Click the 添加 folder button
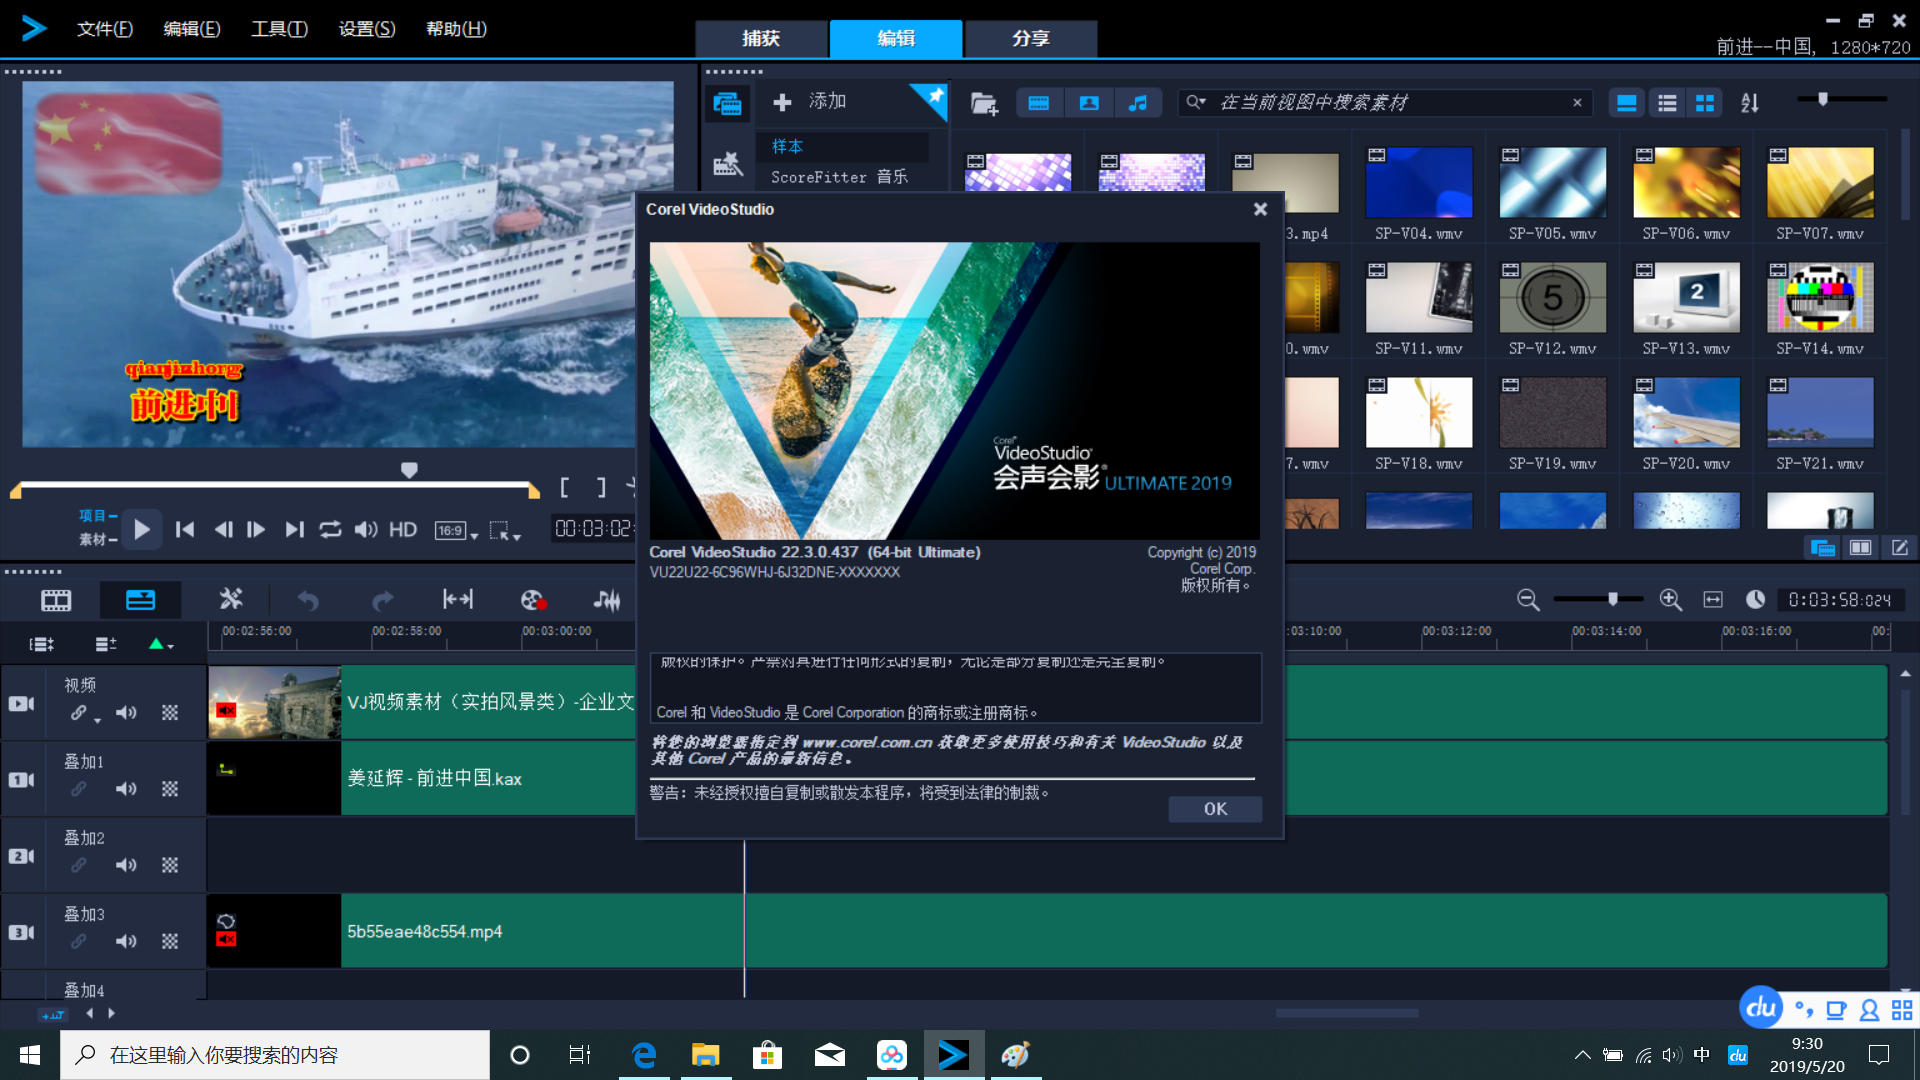Image resolution: width=1920 pixels, height=1080 pixels. click(810, 102)
